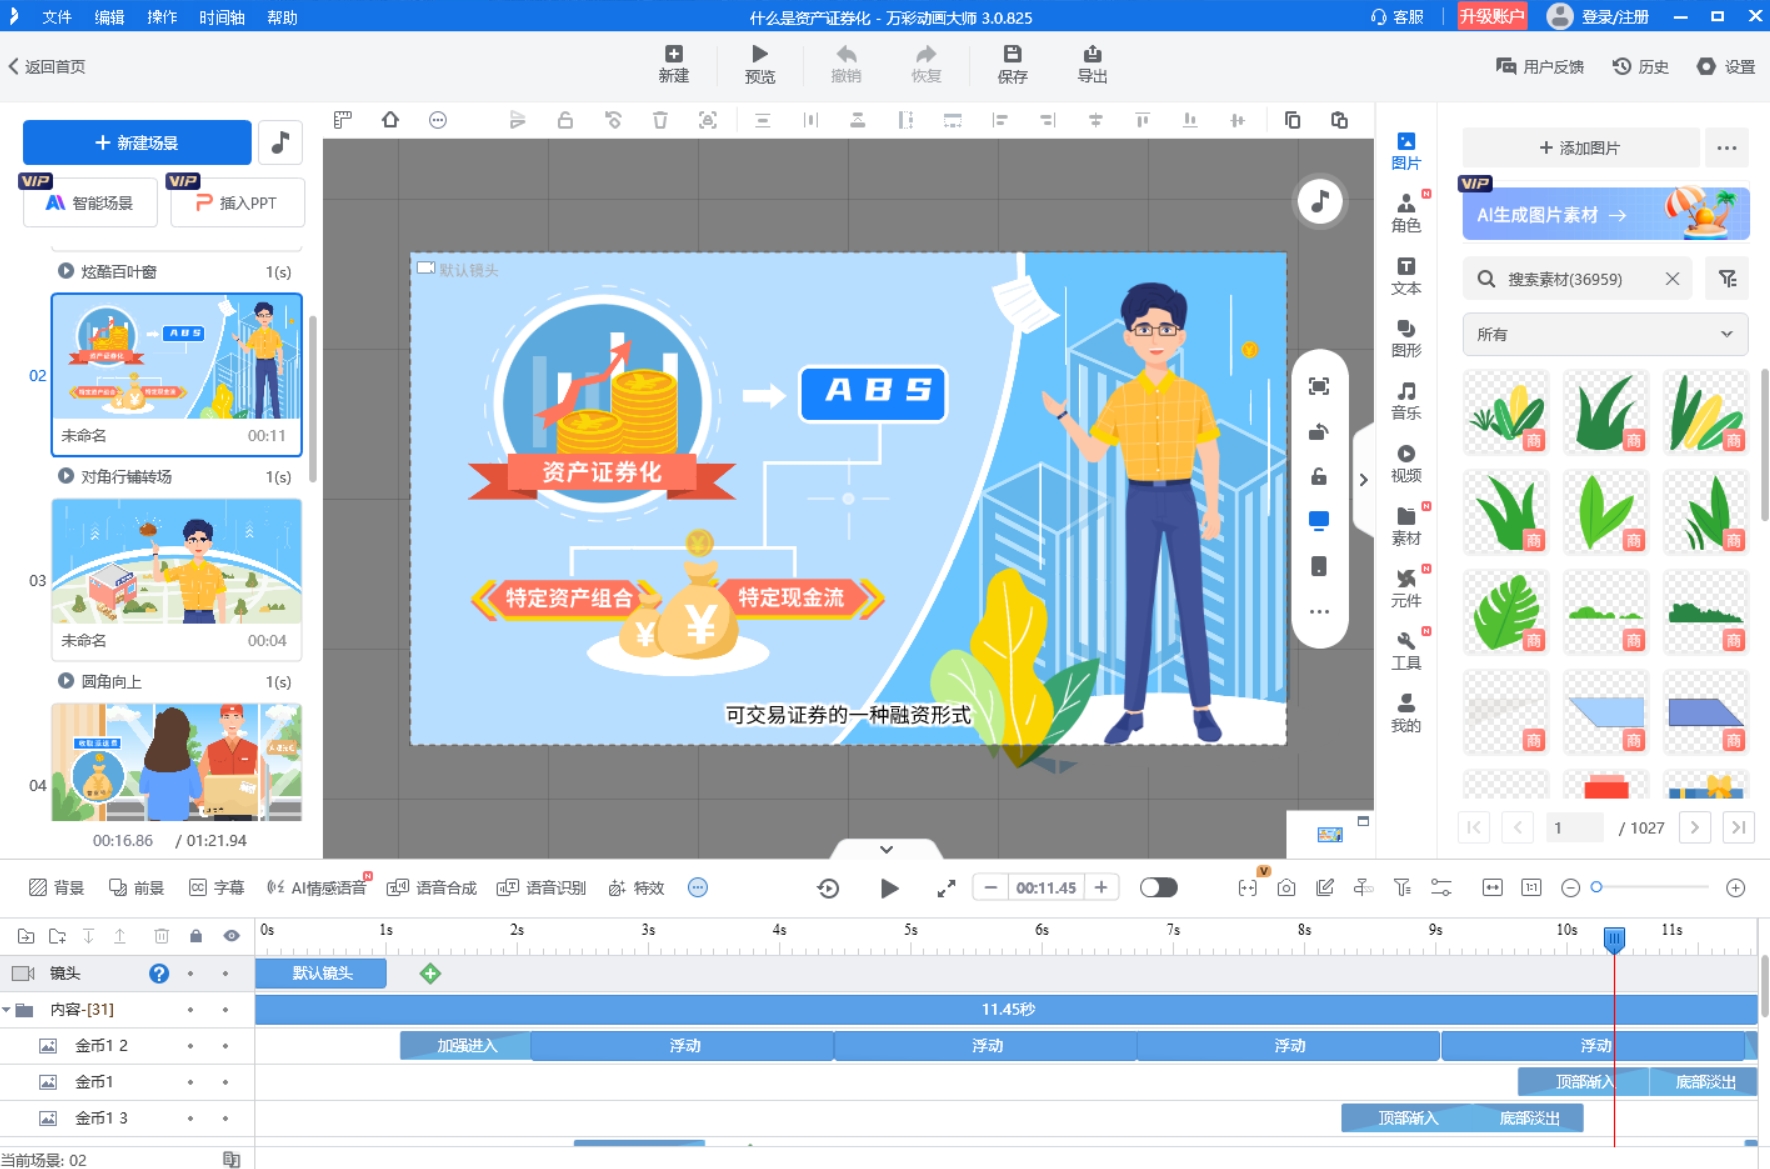Click the 添加图片 button
The height and width of the screenshot is (1169, 1770).
[1580, 148]
